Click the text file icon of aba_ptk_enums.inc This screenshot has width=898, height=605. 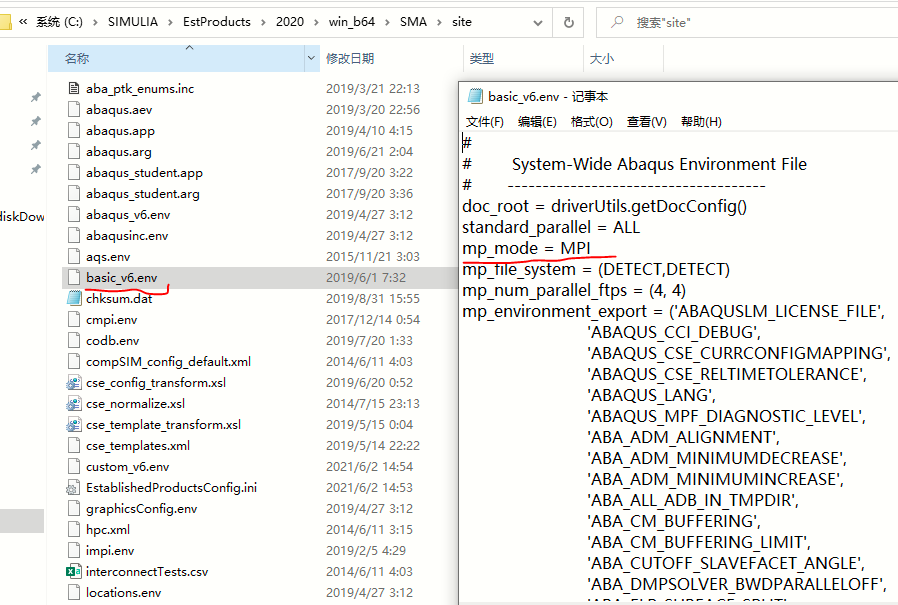pyautogui.click(x=73, y=88)
